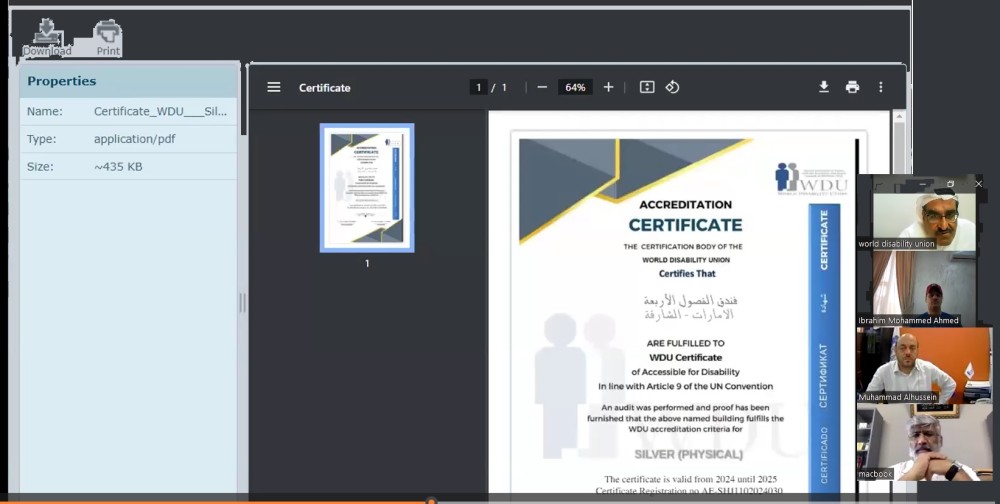Click the Properties panel scrollbar
Screen dimensions: 1000x504
pyautogui.click(x=243, y=102)
